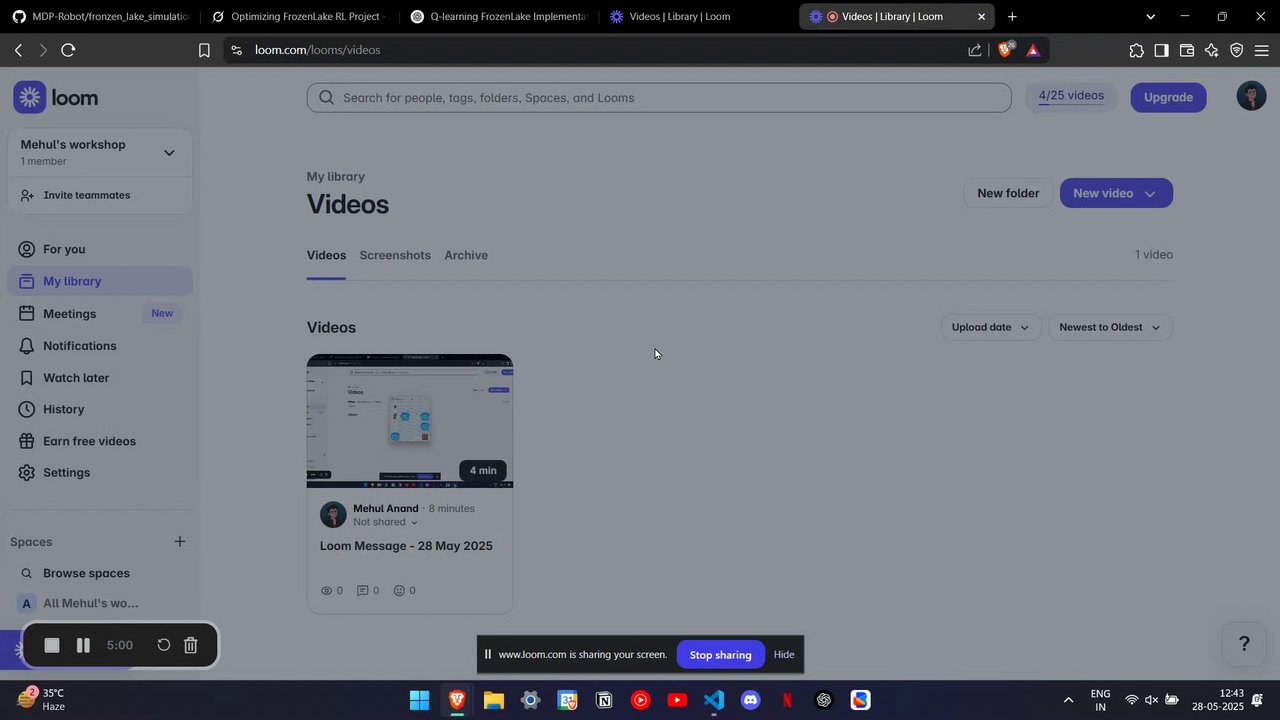Open Windows Start menu
Image resolution: width=1280 pixels, height=720 pixels.
(419, 700)
